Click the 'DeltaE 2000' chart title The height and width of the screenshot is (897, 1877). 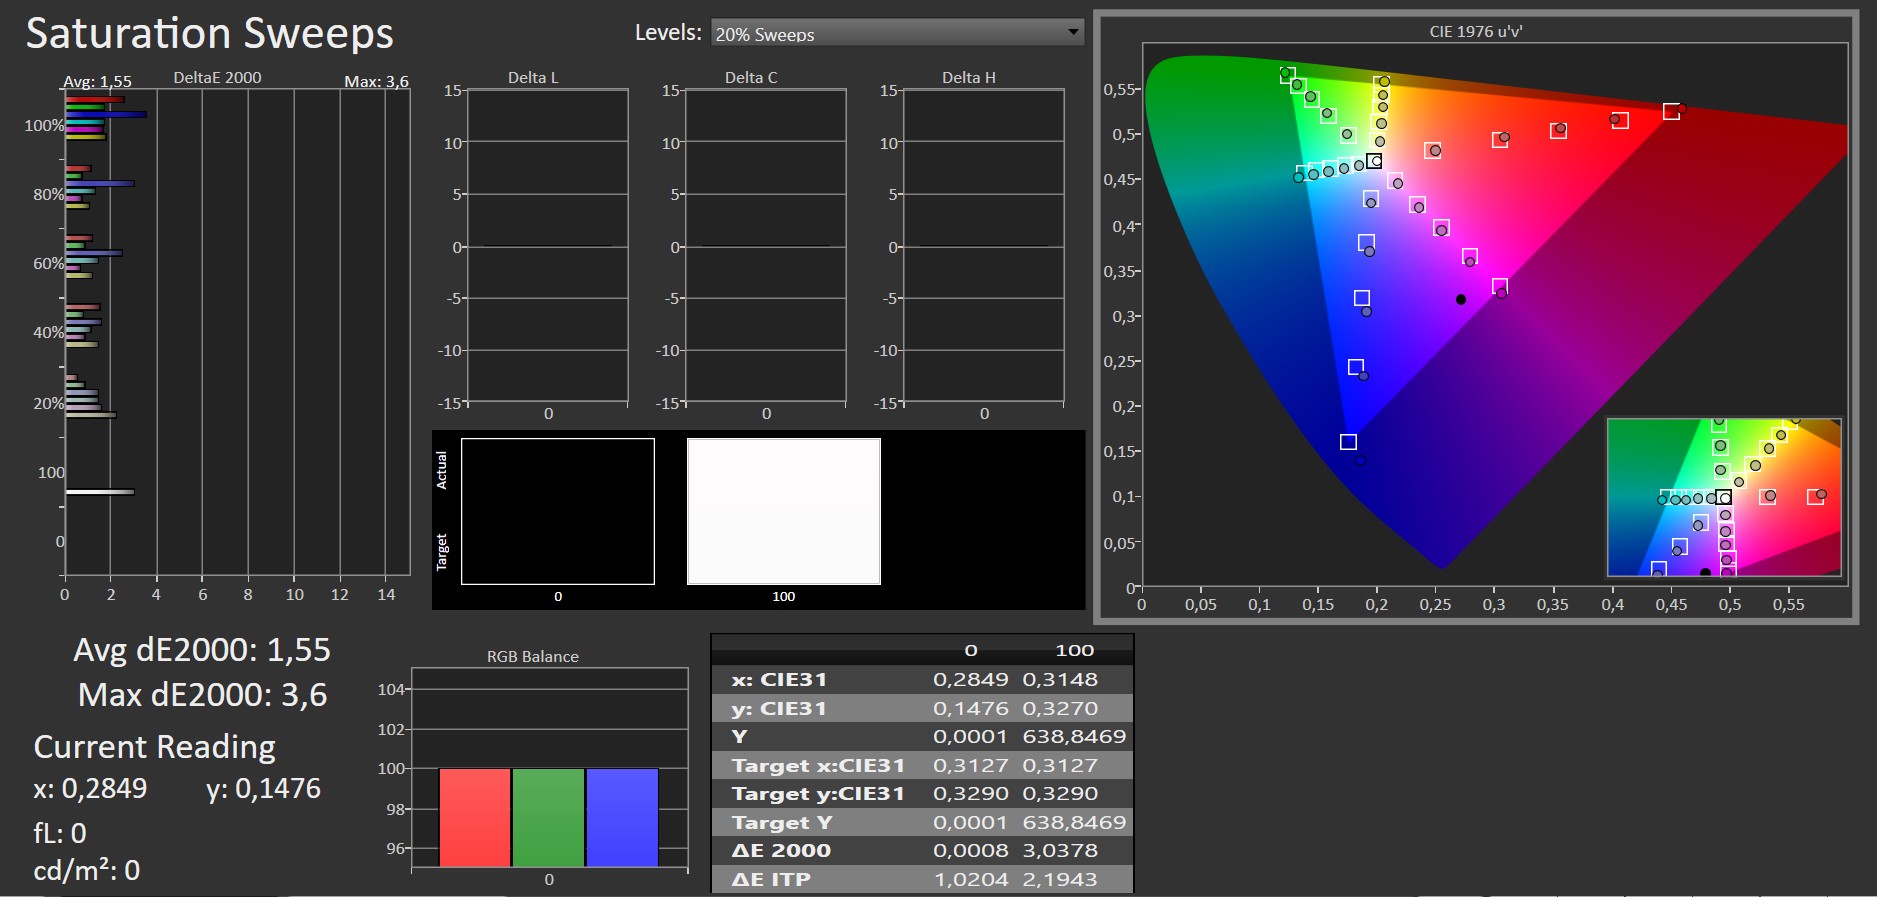217,77
